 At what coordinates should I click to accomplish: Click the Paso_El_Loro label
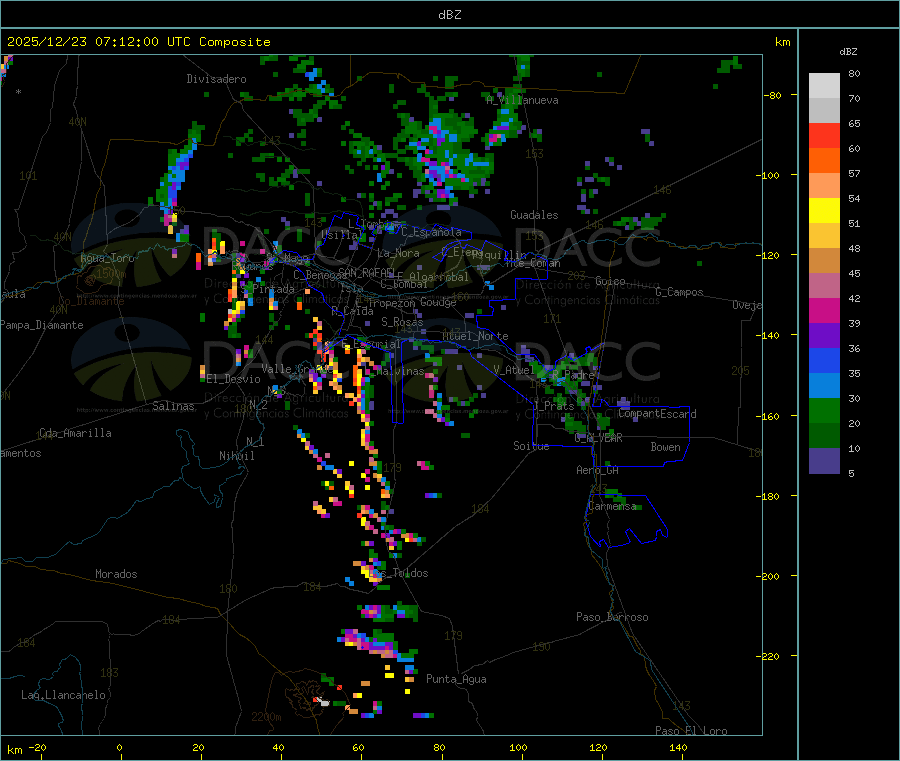[691, 731]
